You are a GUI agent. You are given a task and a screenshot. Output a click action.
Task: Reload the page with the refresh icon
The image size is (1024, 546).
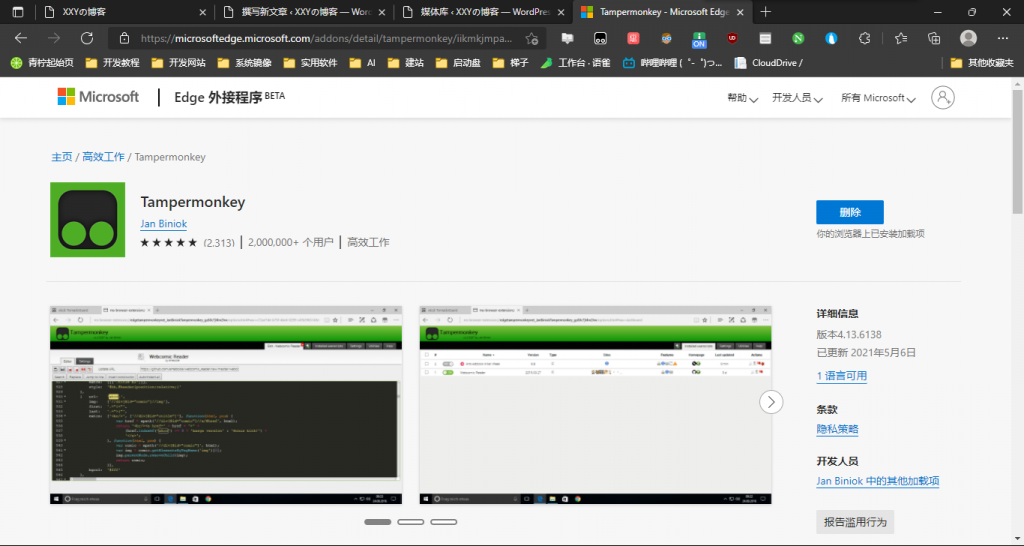87,38
